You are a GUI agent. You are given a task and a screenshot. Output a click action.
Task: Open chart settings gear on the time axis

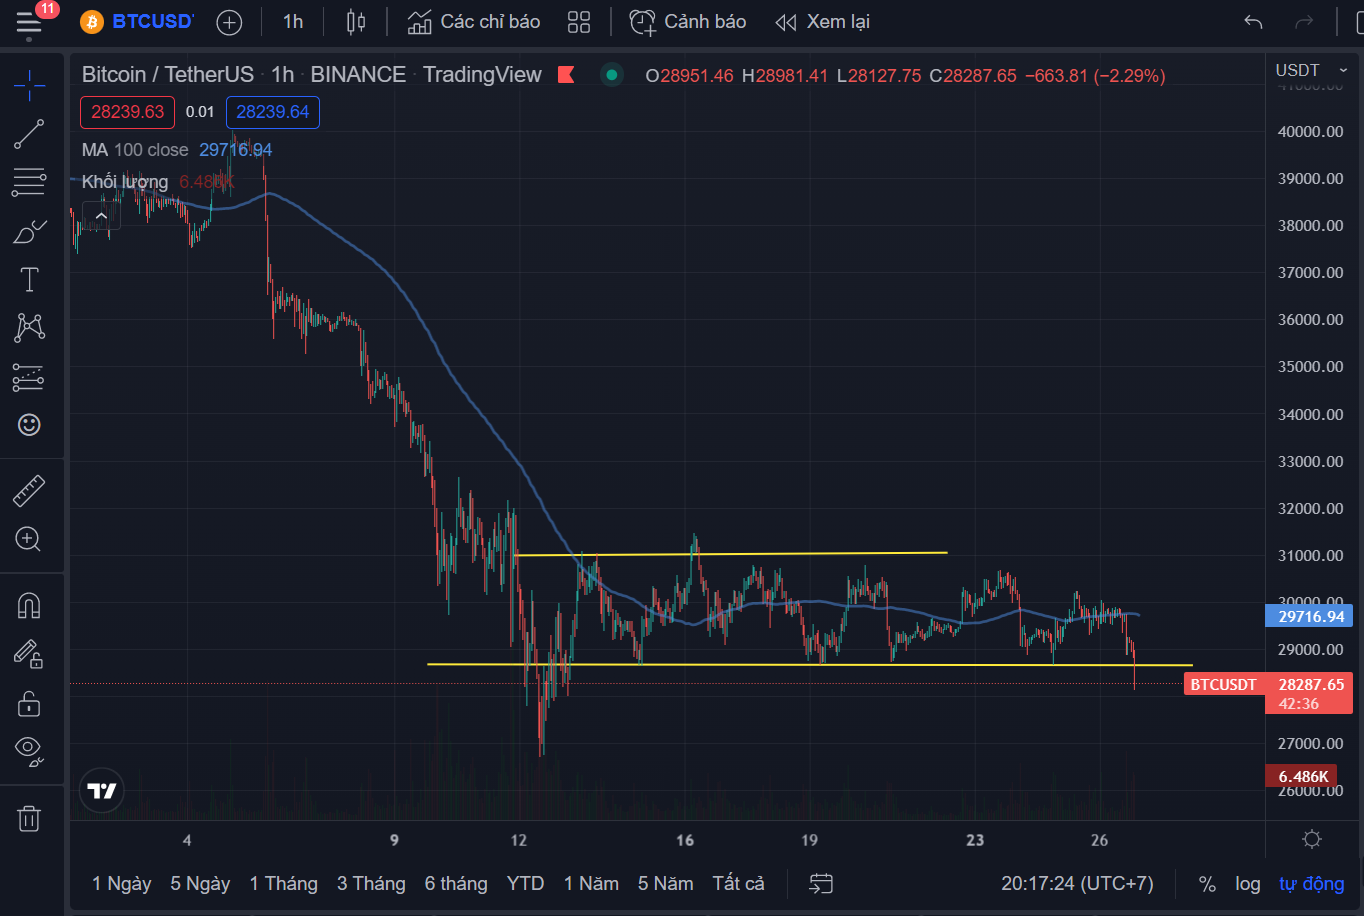click(1312, 839)
